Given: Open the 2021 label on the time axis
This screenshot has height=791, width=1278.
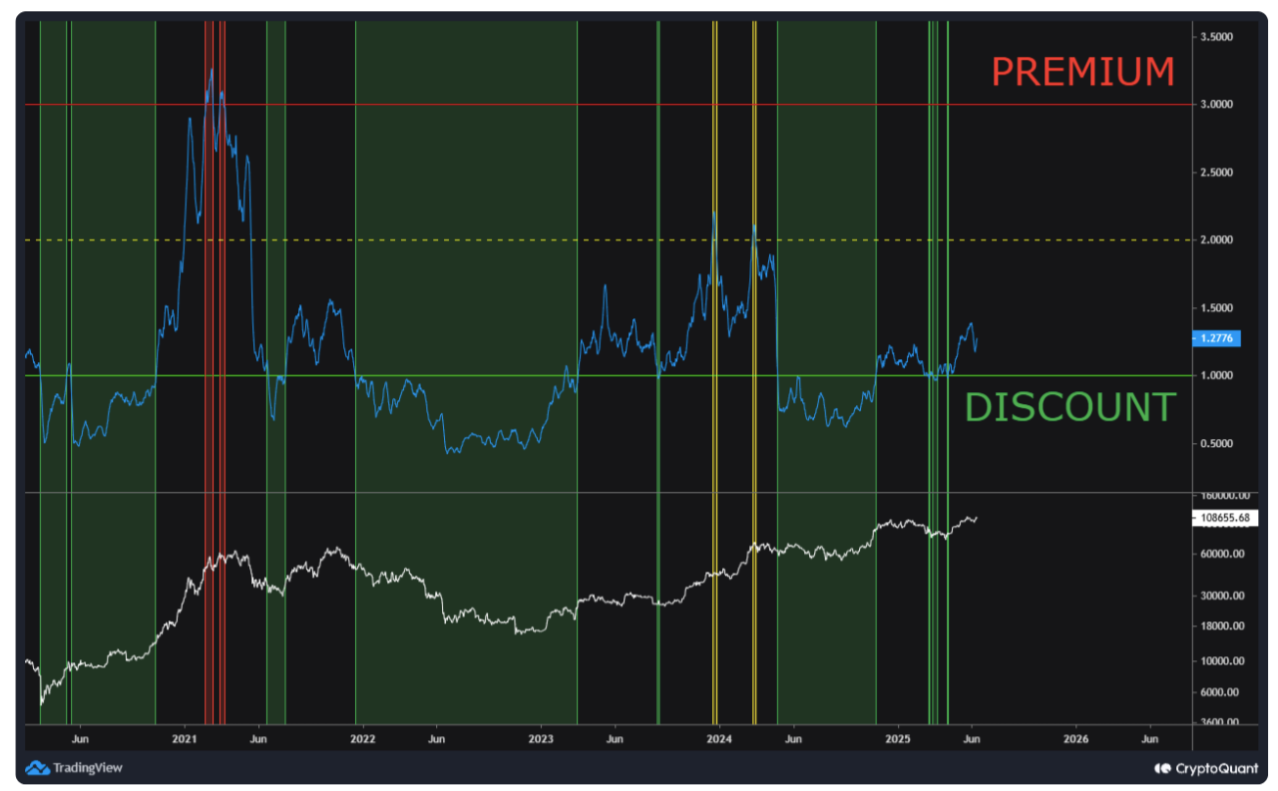Looking at the screenshot, I should click(x=183, y=738).
